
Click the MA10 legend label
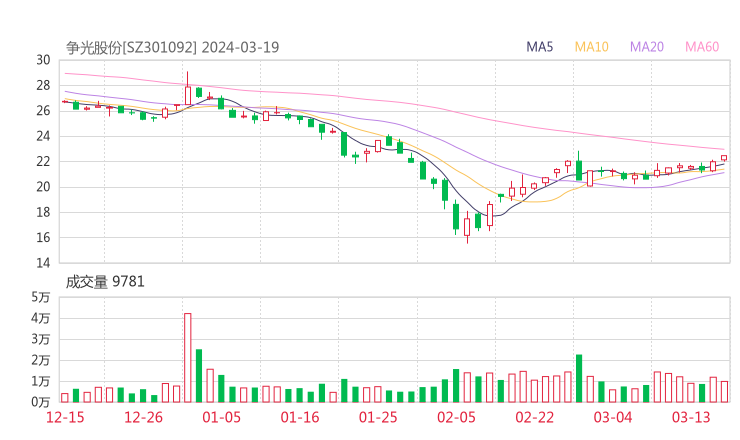point(591,47)
